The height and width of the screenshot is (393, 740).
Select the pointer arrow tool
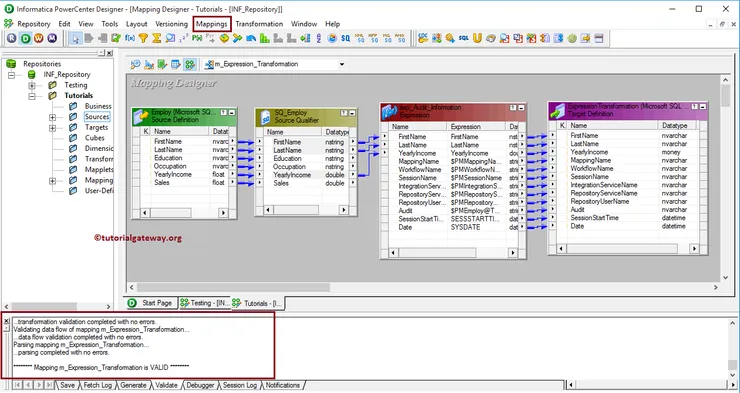(x=75, y=38)
